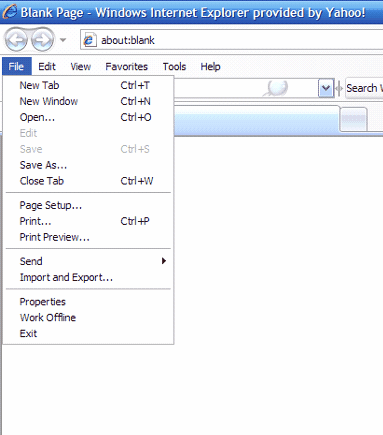Click the Forward navigation arrow button
Screen dimensions: 383x435
[x=42, y=40]
